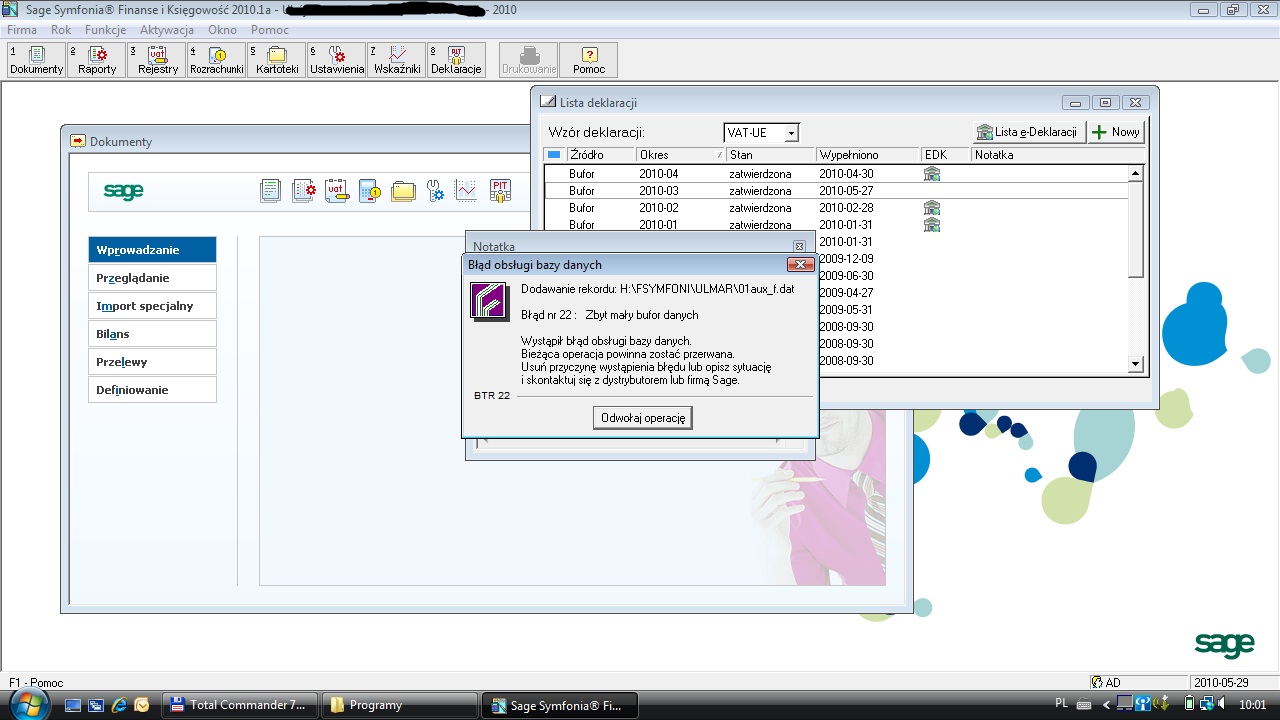The image size is (1280, 720).
Task: Open Rejestry from the main toolbar
Action: pyautogui.click(x=157, y=60)
